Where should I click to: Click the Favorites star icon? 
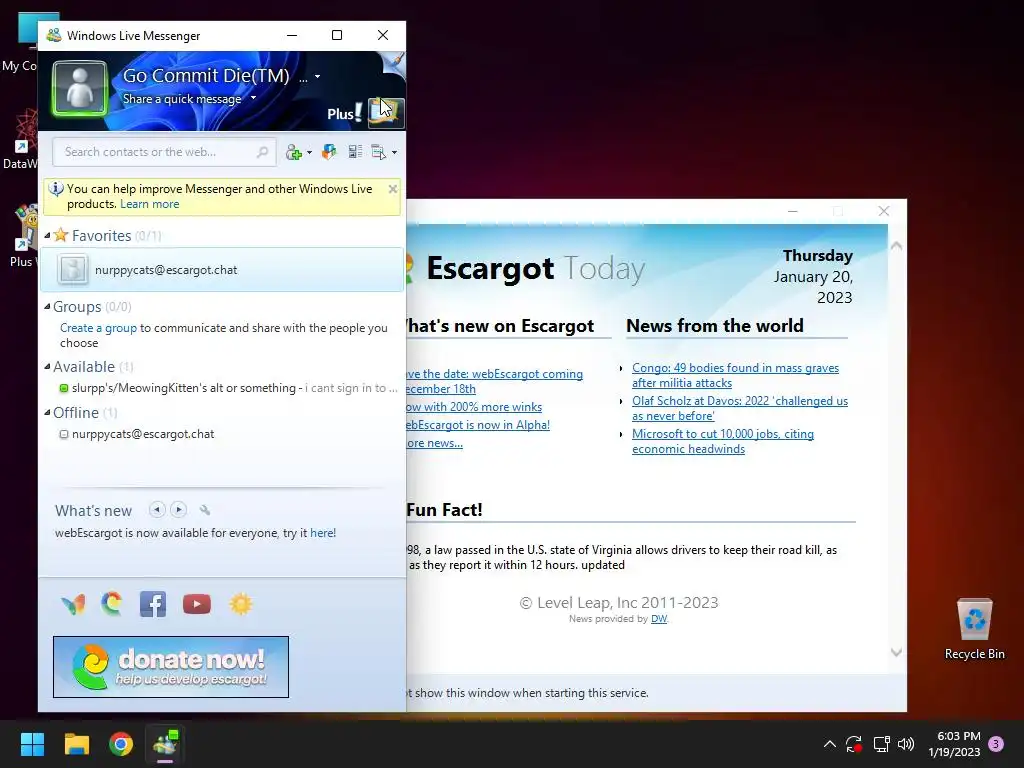pyautogui.click(x=61, y=234)
